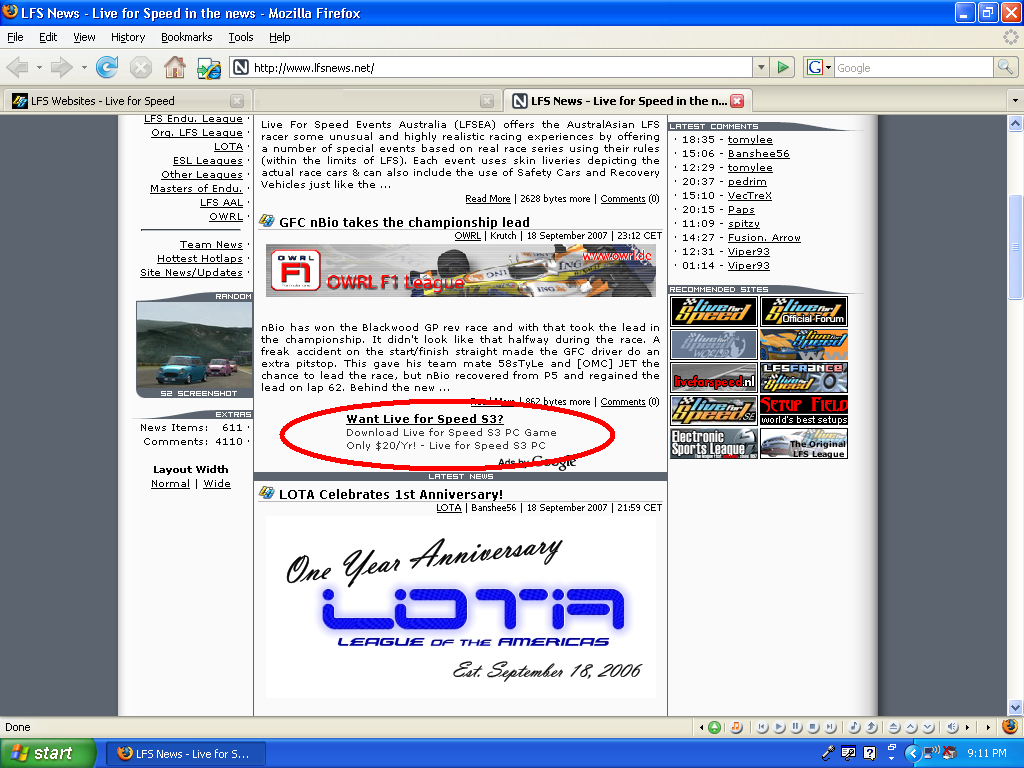The height and width of the screenshot is (768, 1024).
Task: Click the liveforspeed.nl site banner
Action: click(x=714, y=377)
